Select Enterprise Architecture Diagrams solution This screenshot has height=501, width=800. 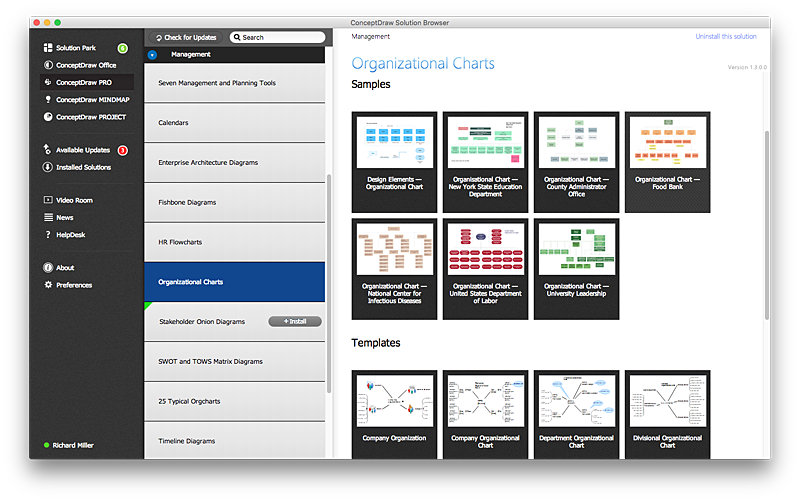click(235, 162)
